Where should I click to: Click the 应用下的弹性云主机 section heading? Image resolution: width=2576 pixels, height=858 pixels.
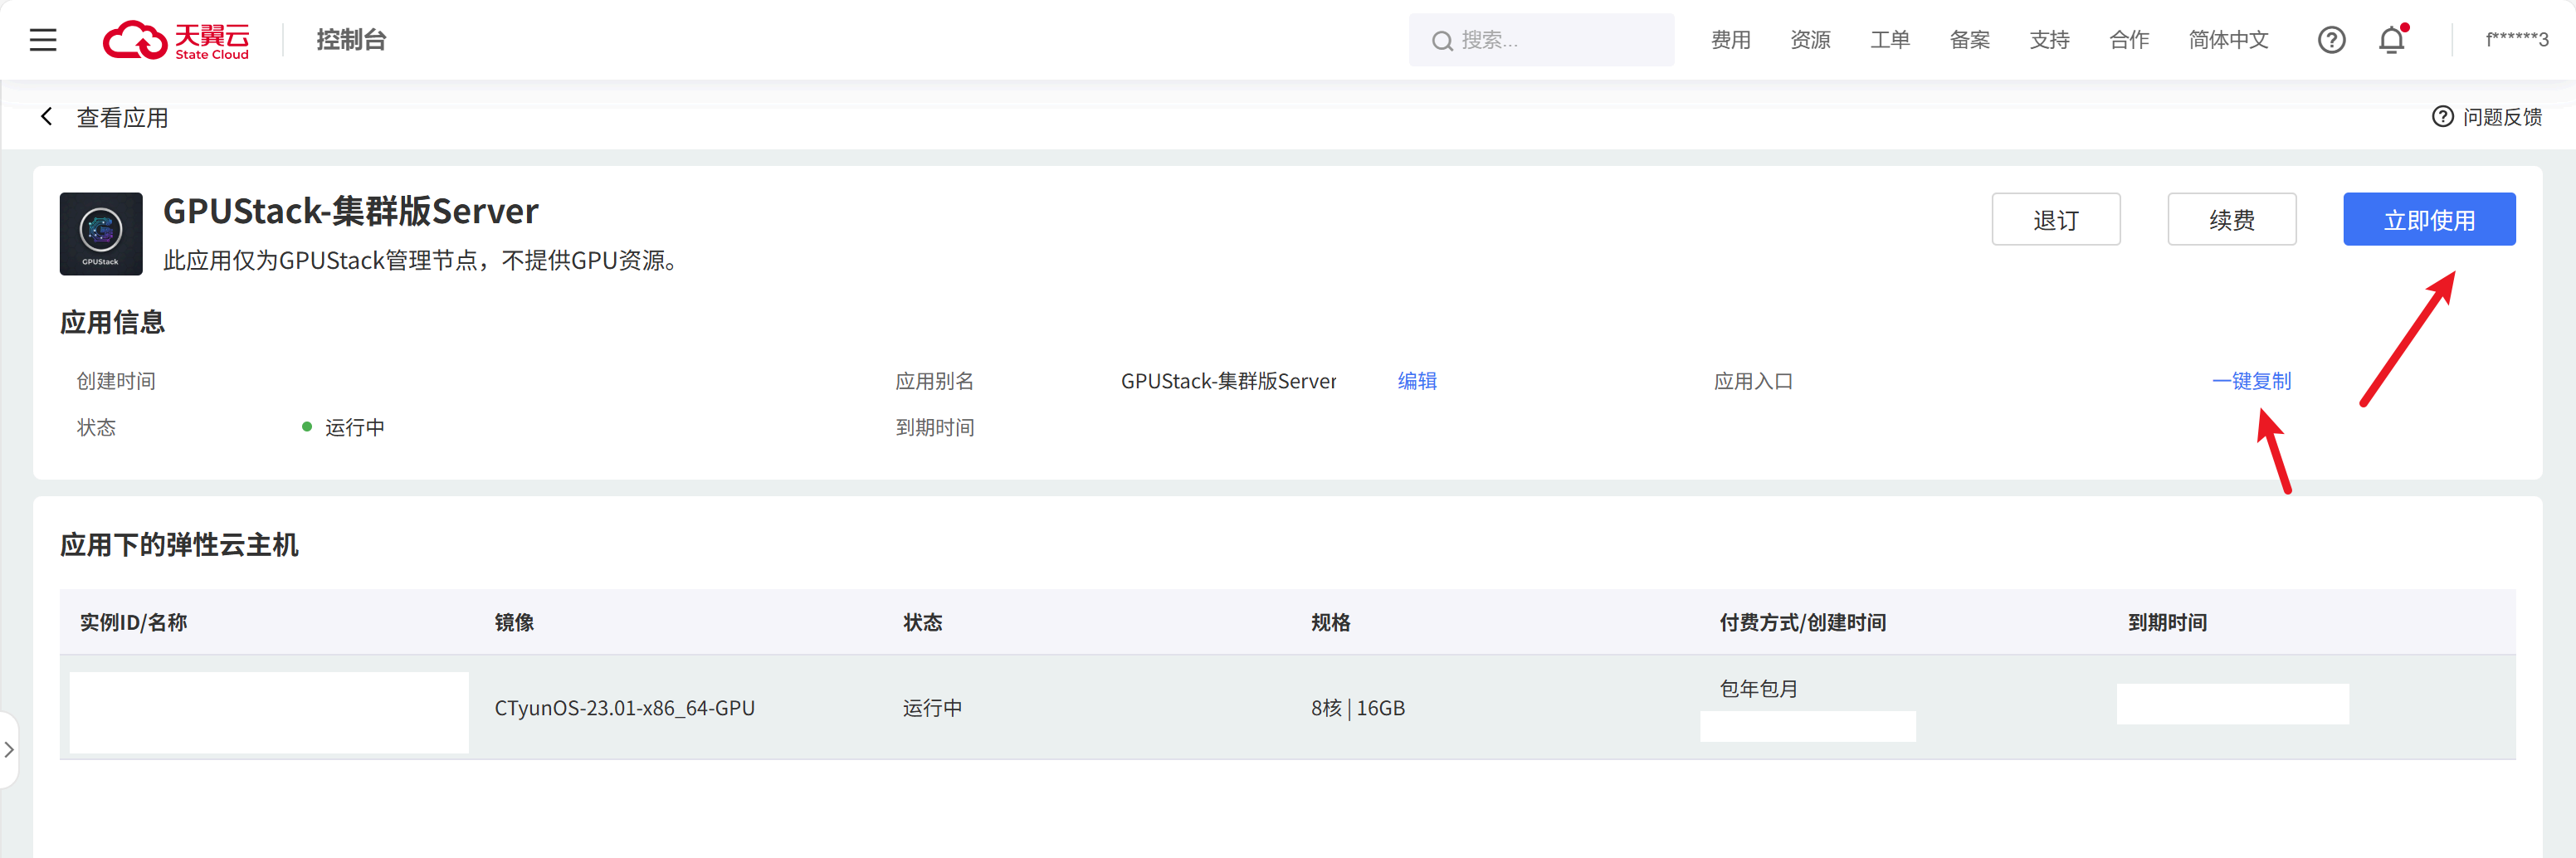coord(179,545)
